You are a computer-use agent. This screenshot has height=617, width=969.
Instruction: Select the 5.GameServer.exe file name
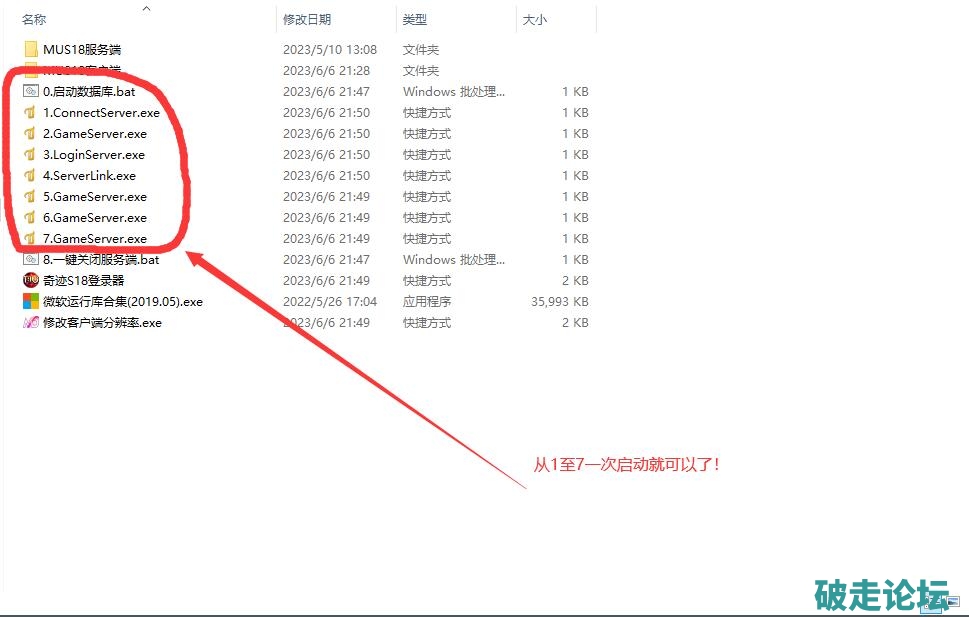tap(94, 196)
